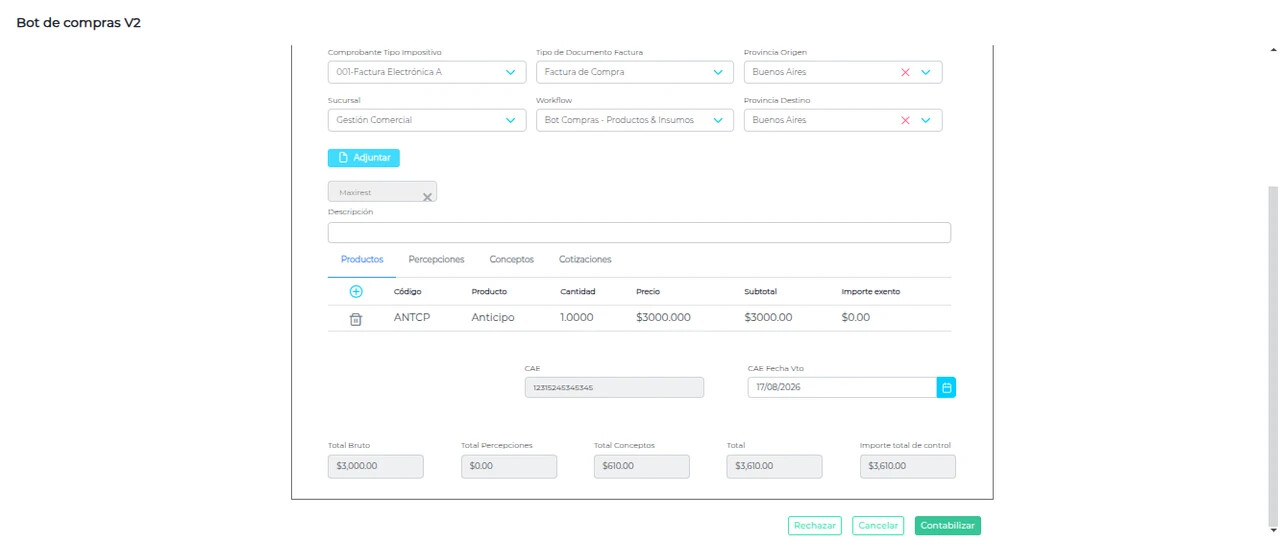Click the Producto column header

489,292
